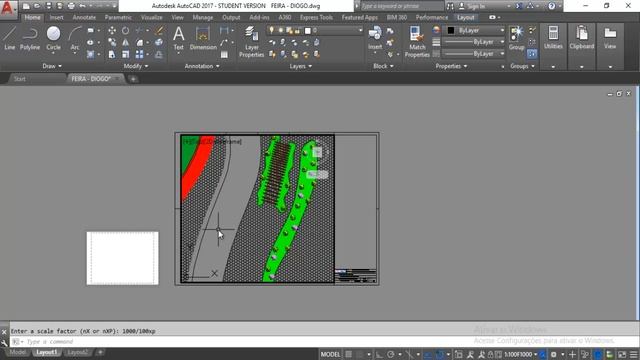Switch to the Layout ribbon tab
The image size is (640, 360).
pos(466,18)
